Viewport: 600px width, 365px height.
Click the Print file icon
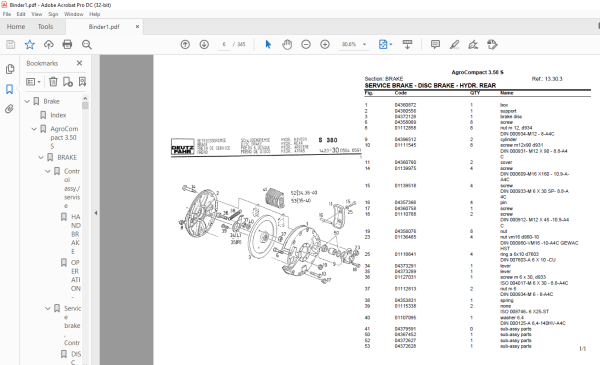point(67,44)
